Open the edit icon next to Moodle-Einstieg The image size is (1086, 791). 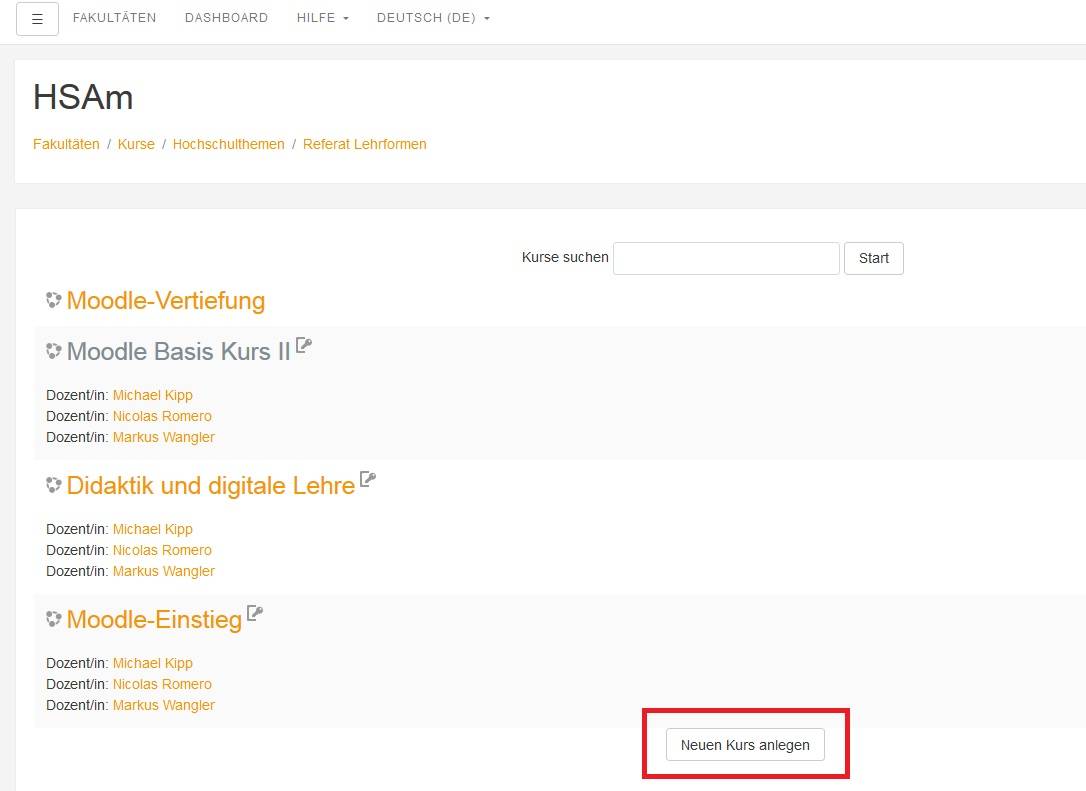coord(254,612)
